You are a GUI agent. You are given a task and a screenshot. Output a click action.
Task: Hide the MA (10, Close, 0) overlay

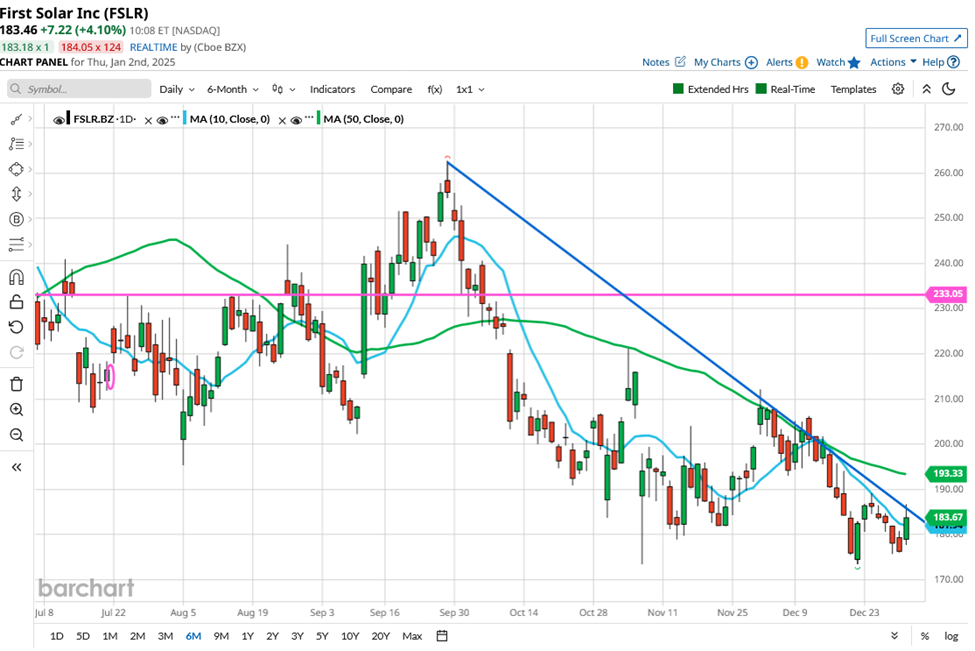pos(160,118)
